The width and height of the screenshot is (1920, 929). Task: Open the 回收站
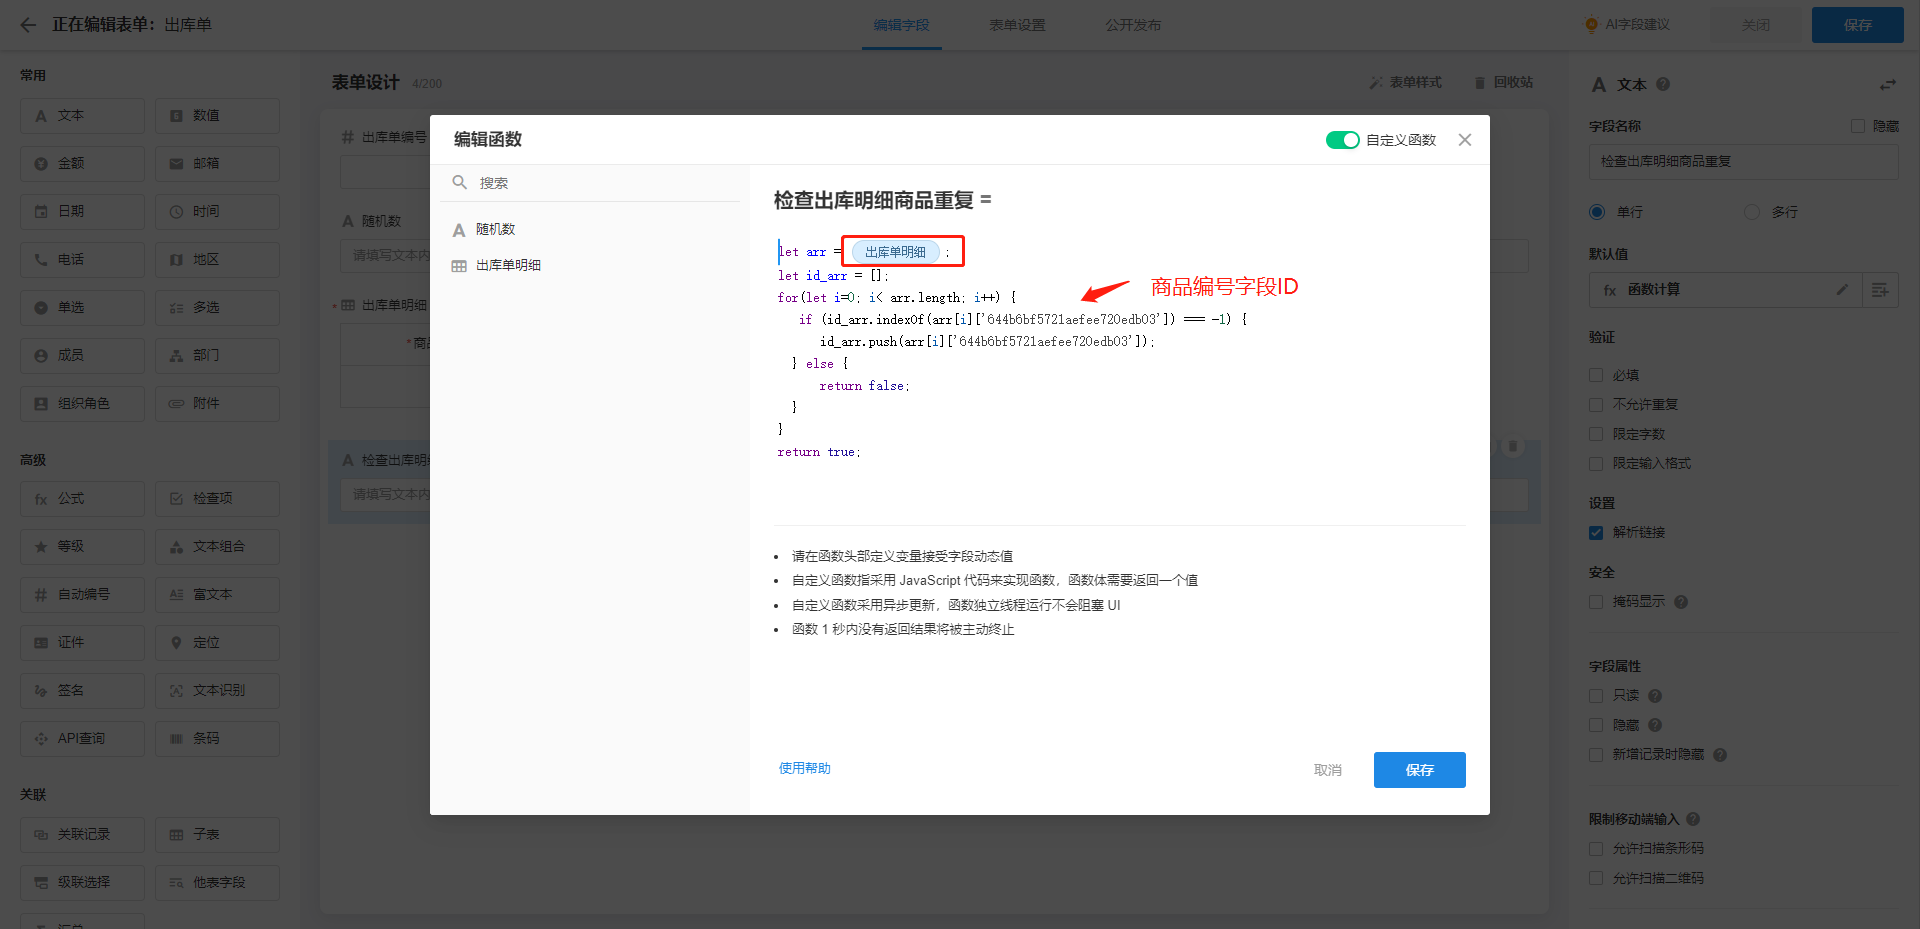pos(1504,83)
